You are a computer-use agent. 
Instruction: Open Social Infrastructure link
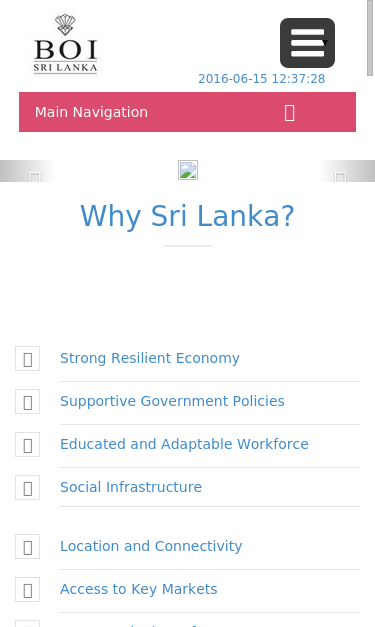click(x=131, y=487)
